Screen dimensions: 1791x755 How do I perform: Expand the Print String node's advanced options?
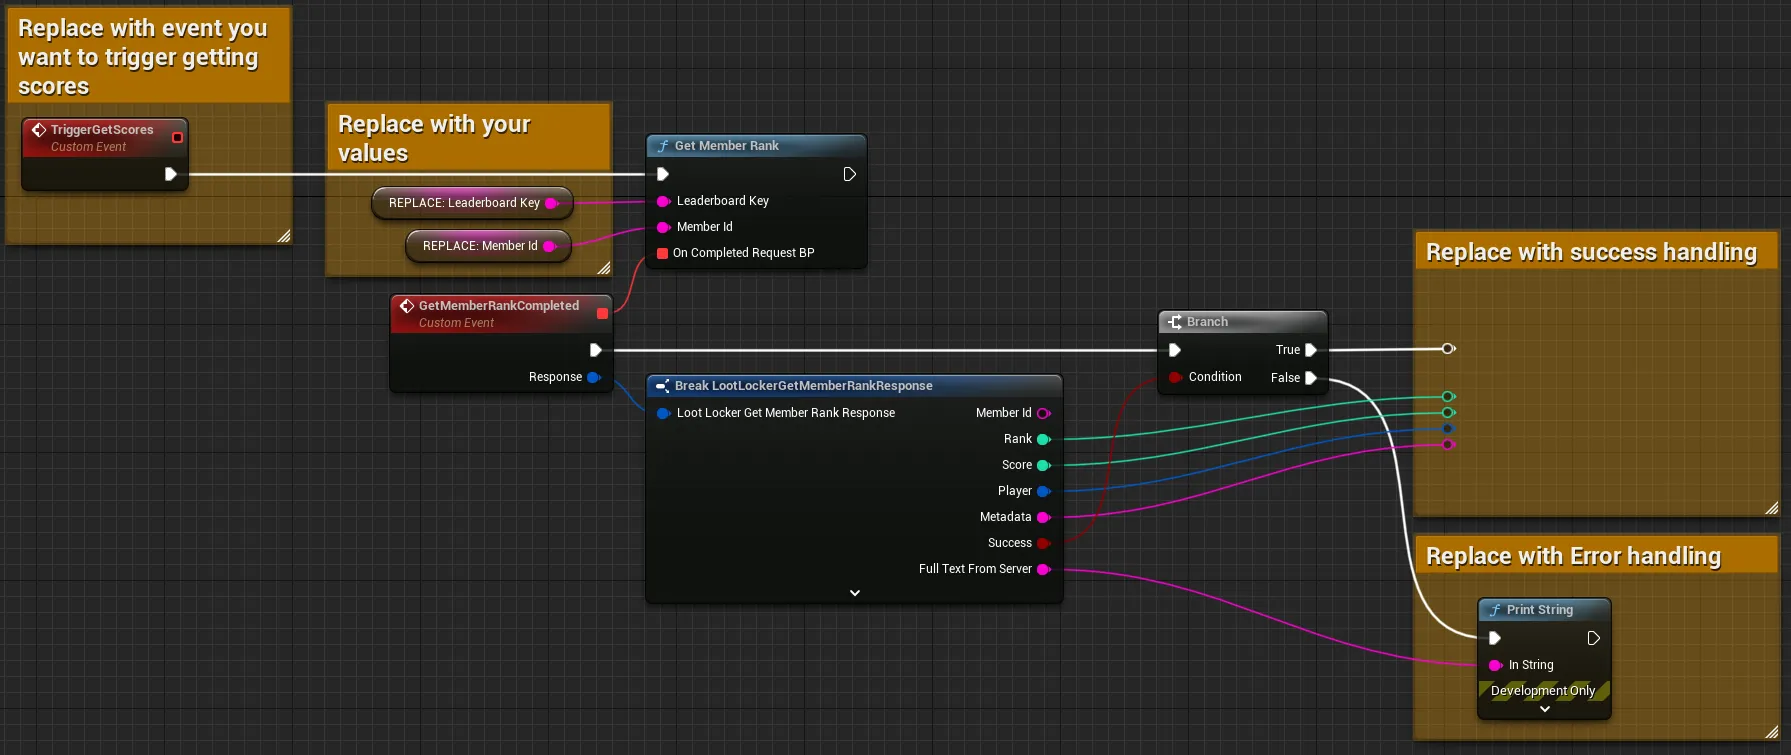(x=1545, y=709)
